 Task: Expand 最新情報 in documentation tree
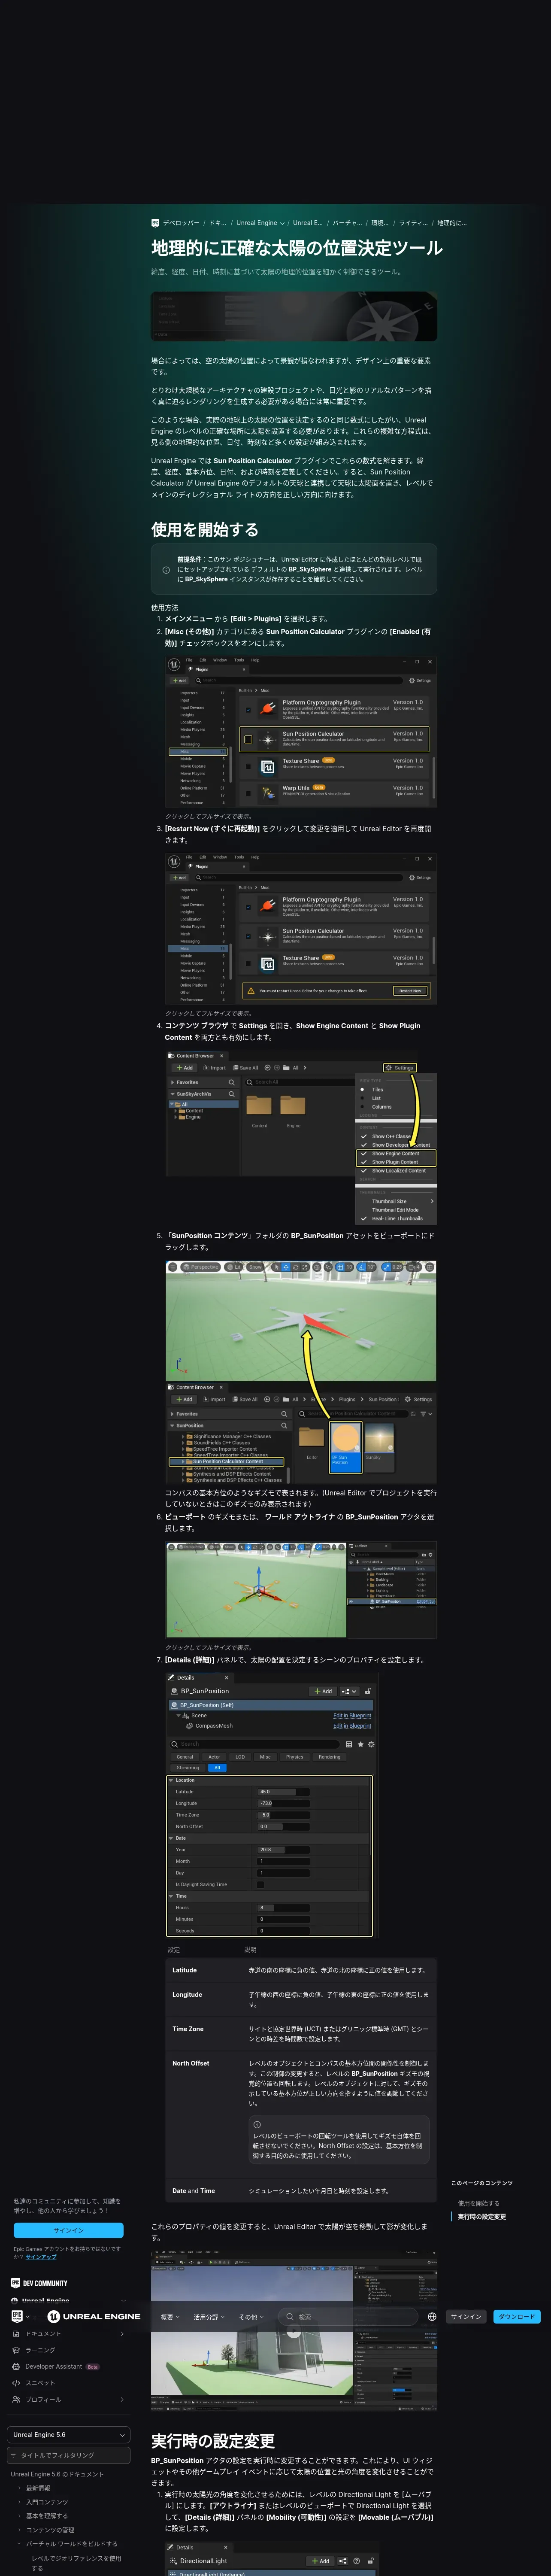click(x=19, y=2488)
